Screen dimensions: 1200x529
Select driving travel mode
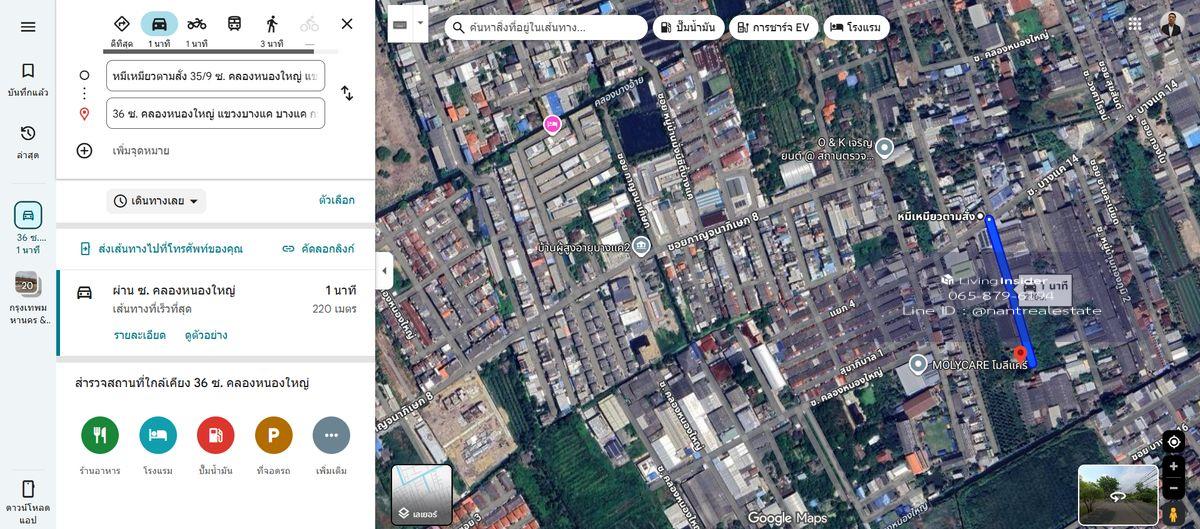pyautogui.click(x=159, y=25)
